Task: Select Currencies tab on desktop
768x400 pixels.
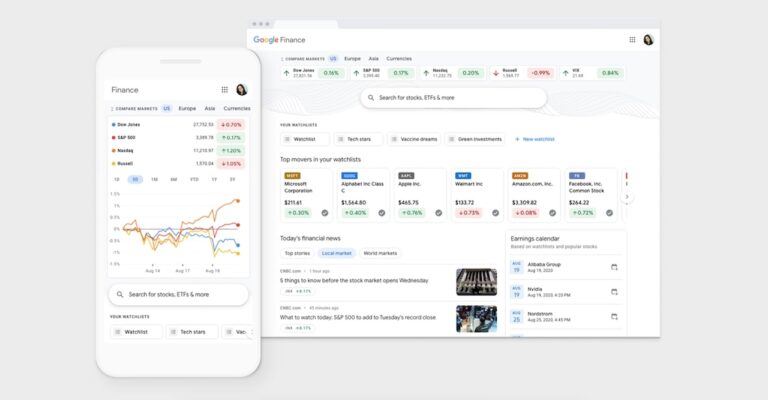Action: tap(399, 59)
